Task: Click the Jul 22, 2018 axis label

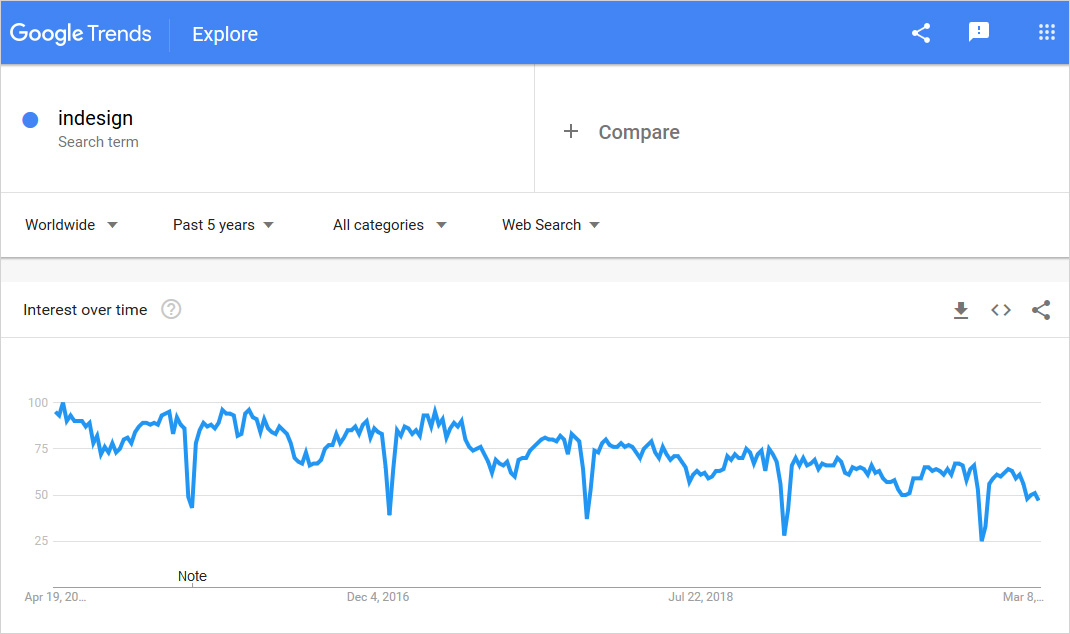Action: pyautogui.click(x=700, y=597)
